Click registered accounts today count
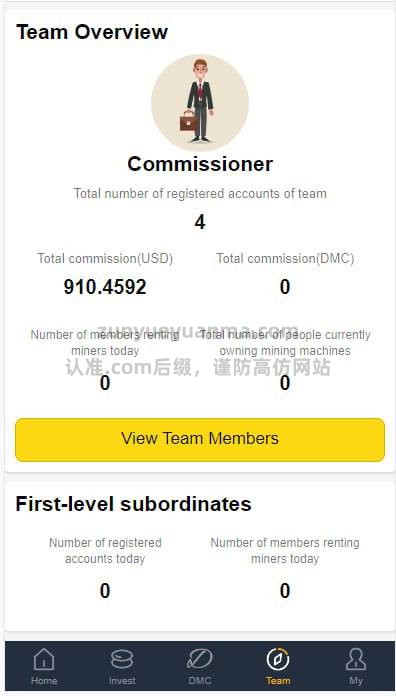This screenshot has width=396, height=696. pos(105,591)
